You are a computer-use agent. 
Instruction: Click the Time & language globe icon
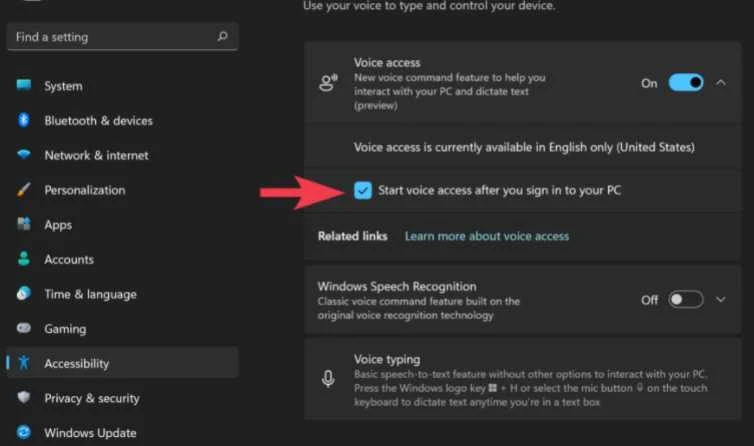pos(24,293)
